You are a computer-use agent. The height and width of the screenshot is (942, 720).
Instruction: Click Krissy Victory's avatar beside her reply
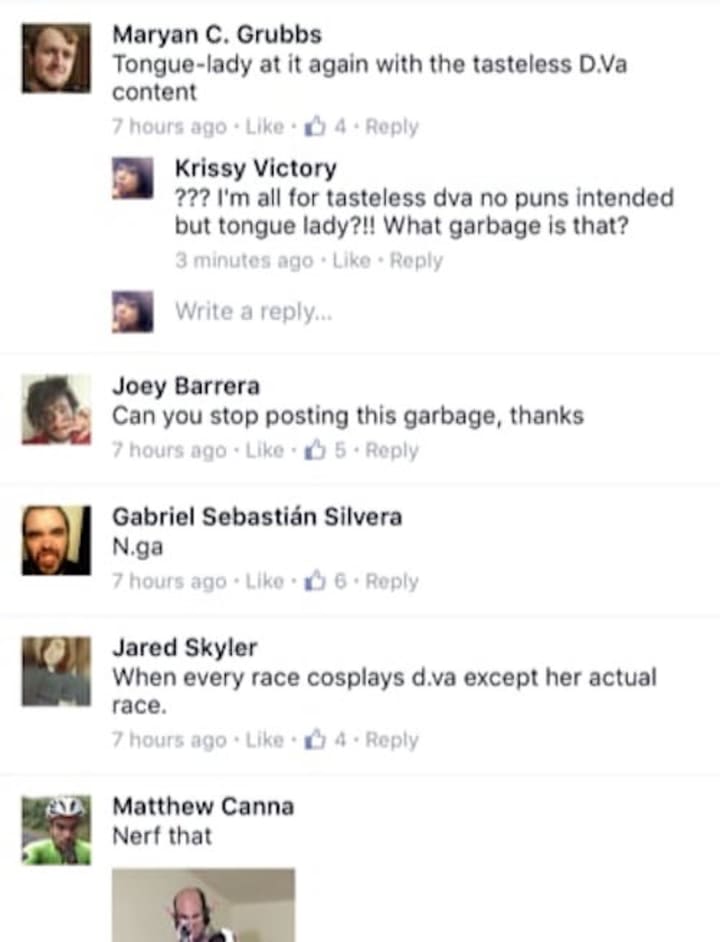[x=133, y=178]
